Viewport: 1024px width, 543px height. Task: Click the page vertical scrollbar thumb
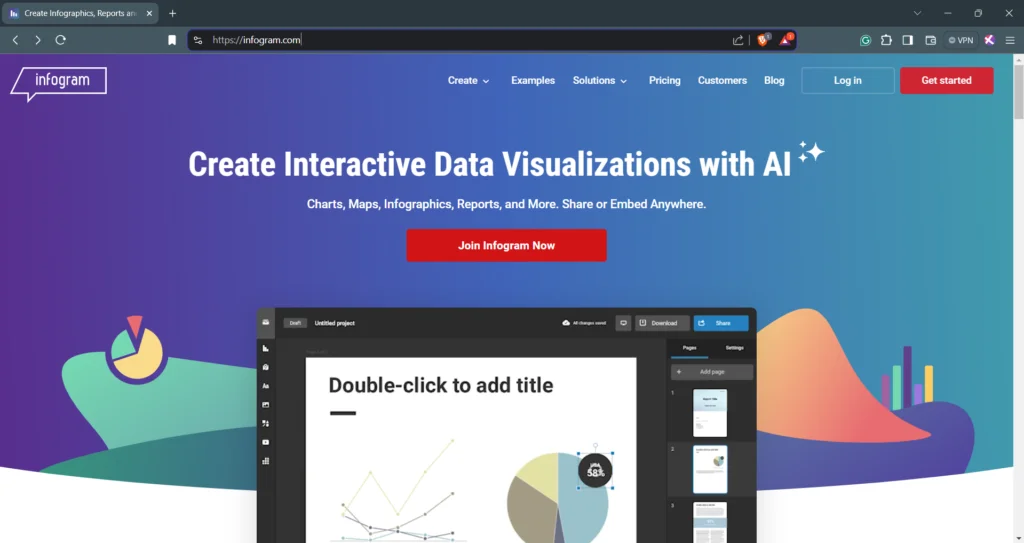click(1018, 91)
